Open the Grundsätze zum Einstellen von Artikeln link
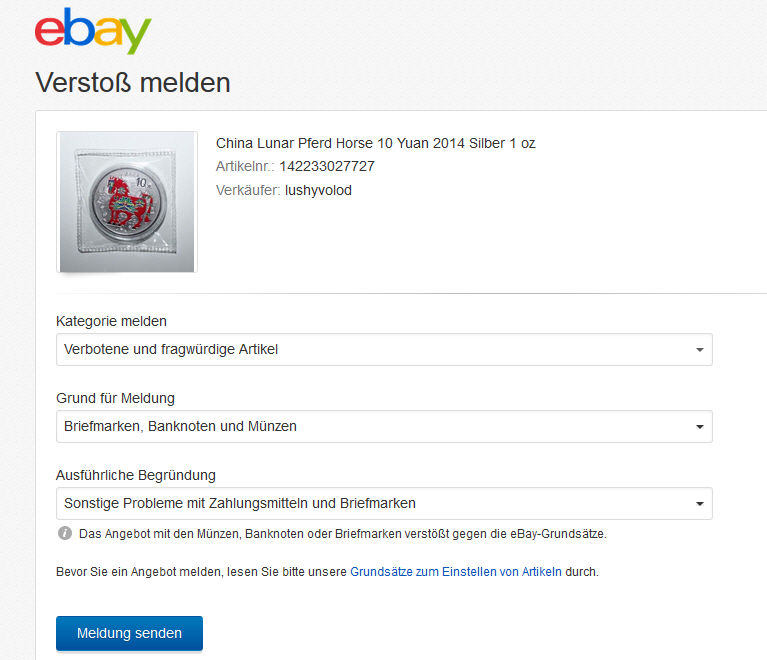The width and height of the screenshot is (767, 660). 455,572
